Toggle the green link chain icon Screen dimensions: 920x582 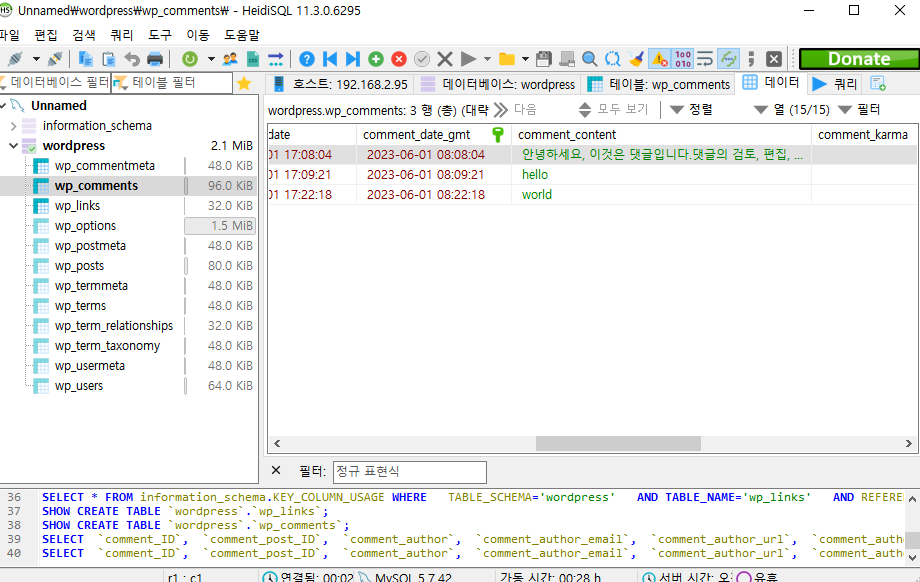tap(728, 59)
